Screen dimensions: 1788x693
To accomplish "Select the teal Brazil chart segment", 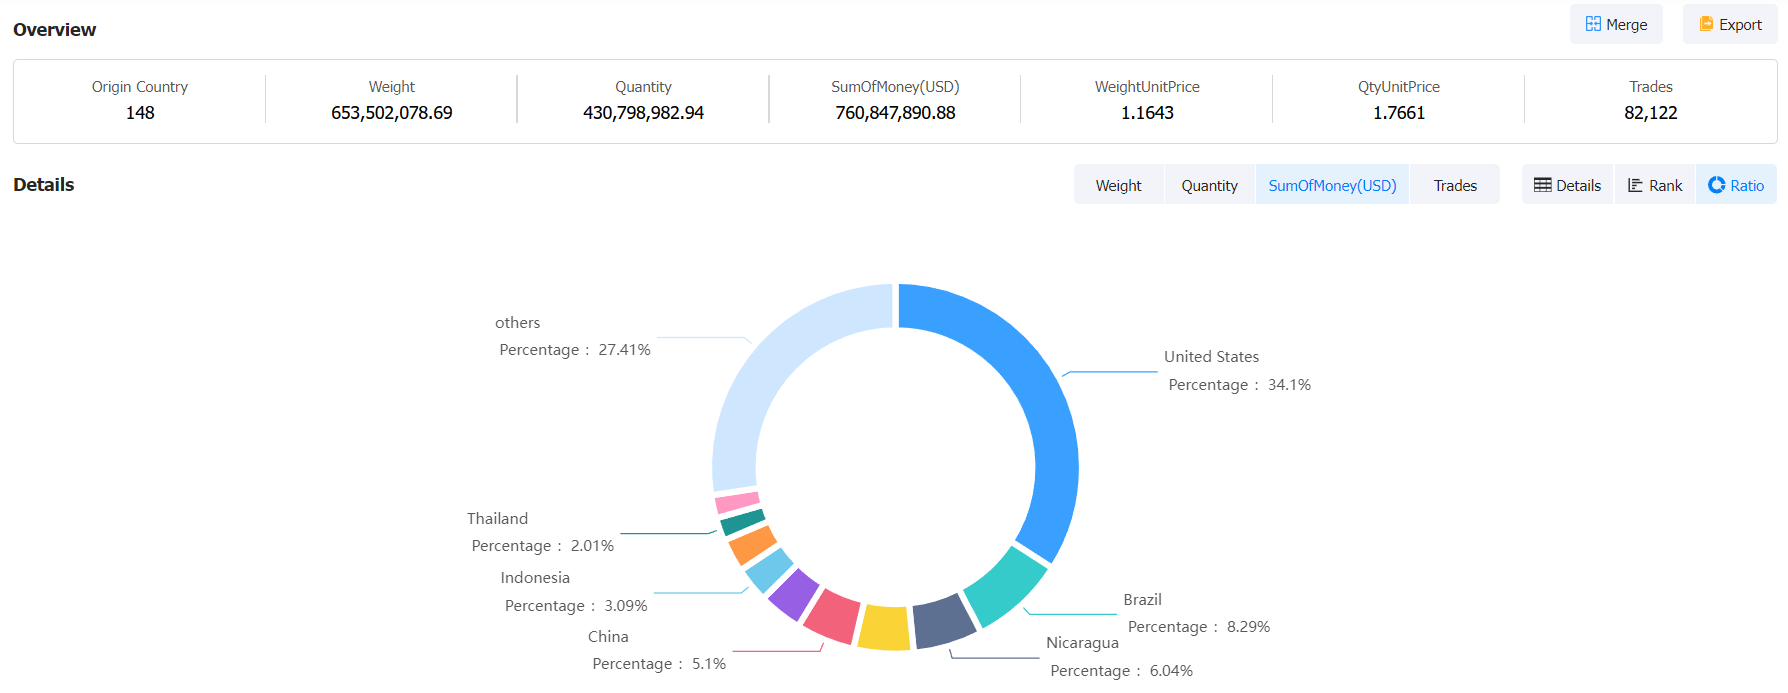I will [1004, 585].
